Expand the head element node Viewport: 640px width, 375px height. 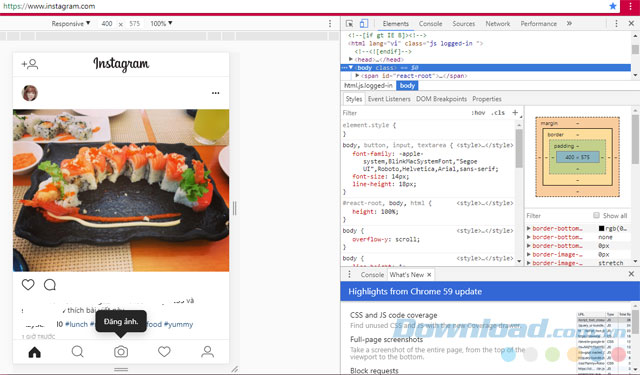[351, 60]
